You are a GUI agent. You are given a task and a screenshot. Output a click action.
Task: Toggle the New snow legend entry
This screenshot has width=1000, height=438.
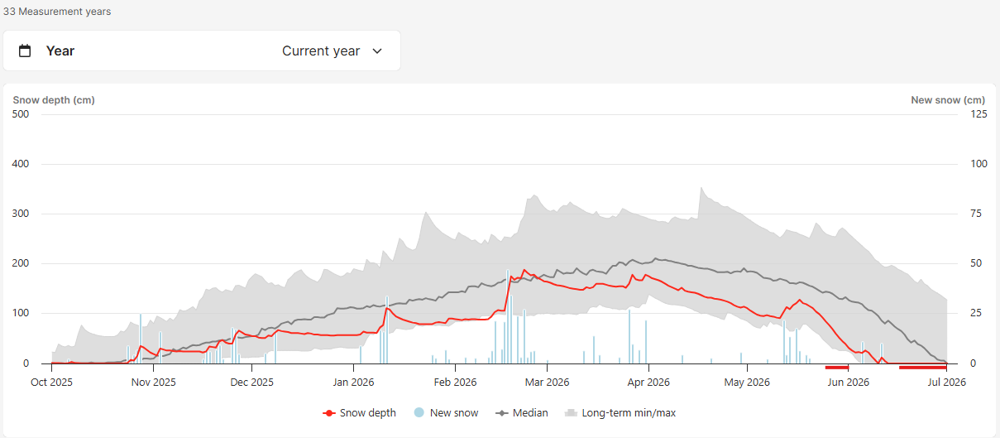445,413
